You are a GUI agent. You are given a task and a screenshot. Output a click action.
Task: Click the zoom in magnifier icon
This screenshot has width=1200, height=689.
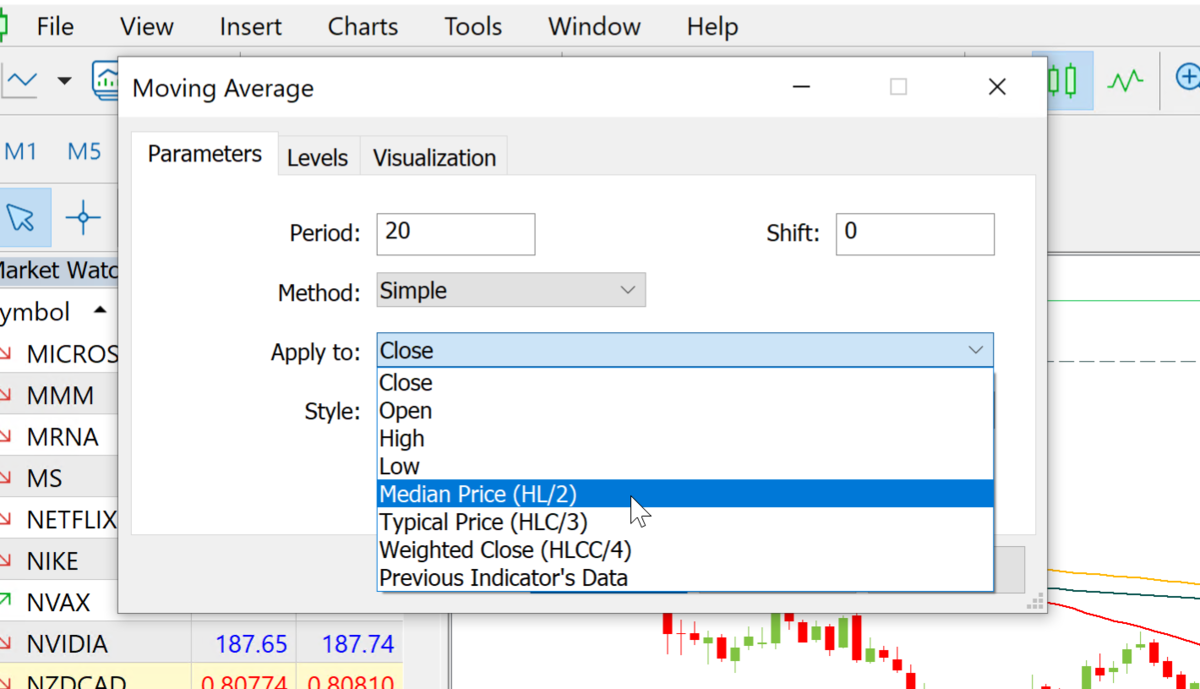pos(1187,79)
